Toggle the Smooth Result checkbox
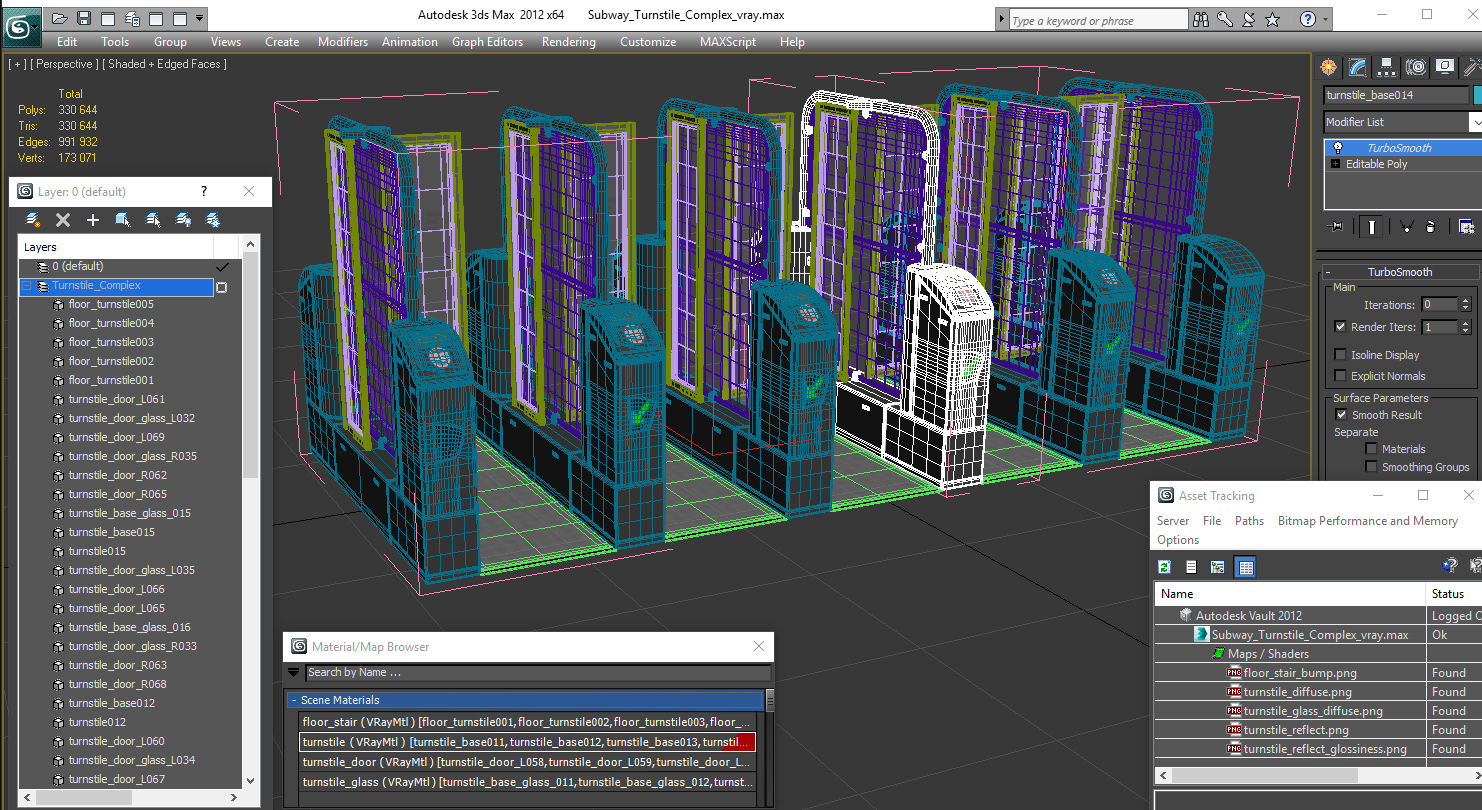The width and height of the screenshot is (1482, 810). pos(1341,415)
